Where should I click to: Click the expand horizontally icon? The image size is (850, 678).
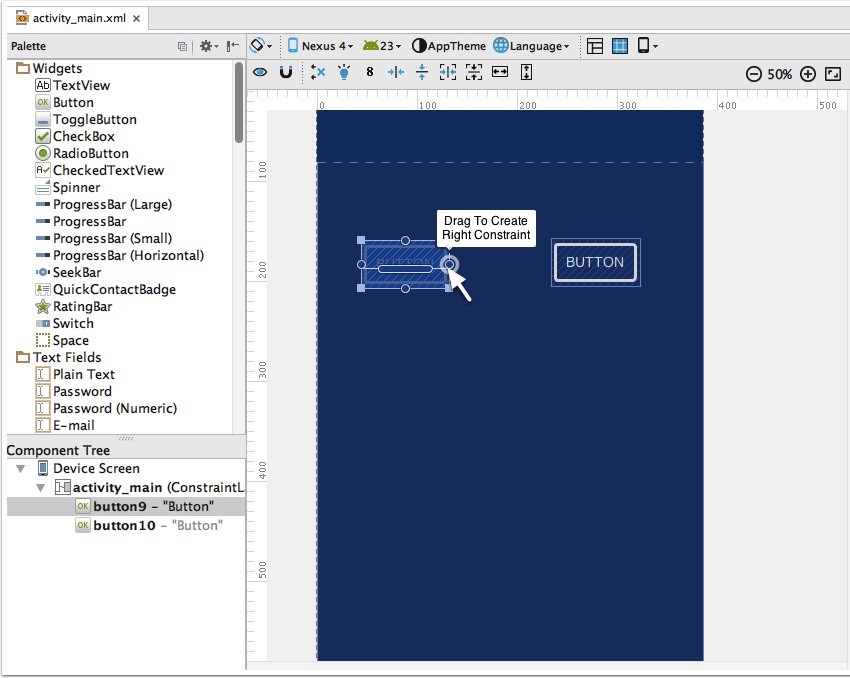click(x=500, y=72)
